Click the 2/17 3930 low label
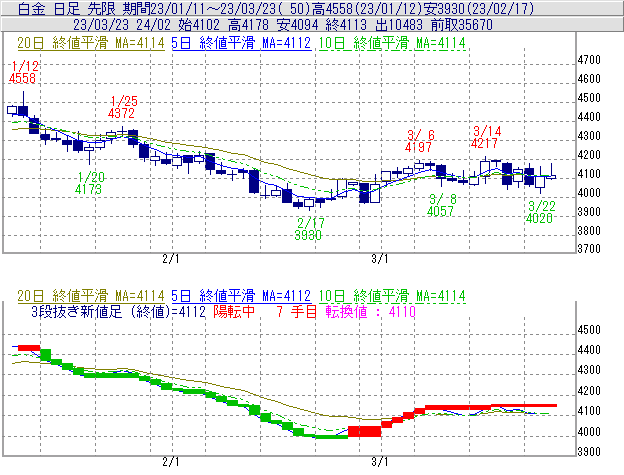The width and height of the screenshot is (624, 475). (309, 229)
